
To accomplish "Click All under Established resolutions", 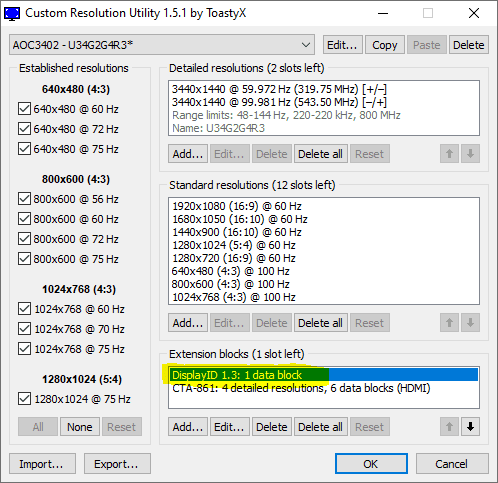I will (38, 426).
